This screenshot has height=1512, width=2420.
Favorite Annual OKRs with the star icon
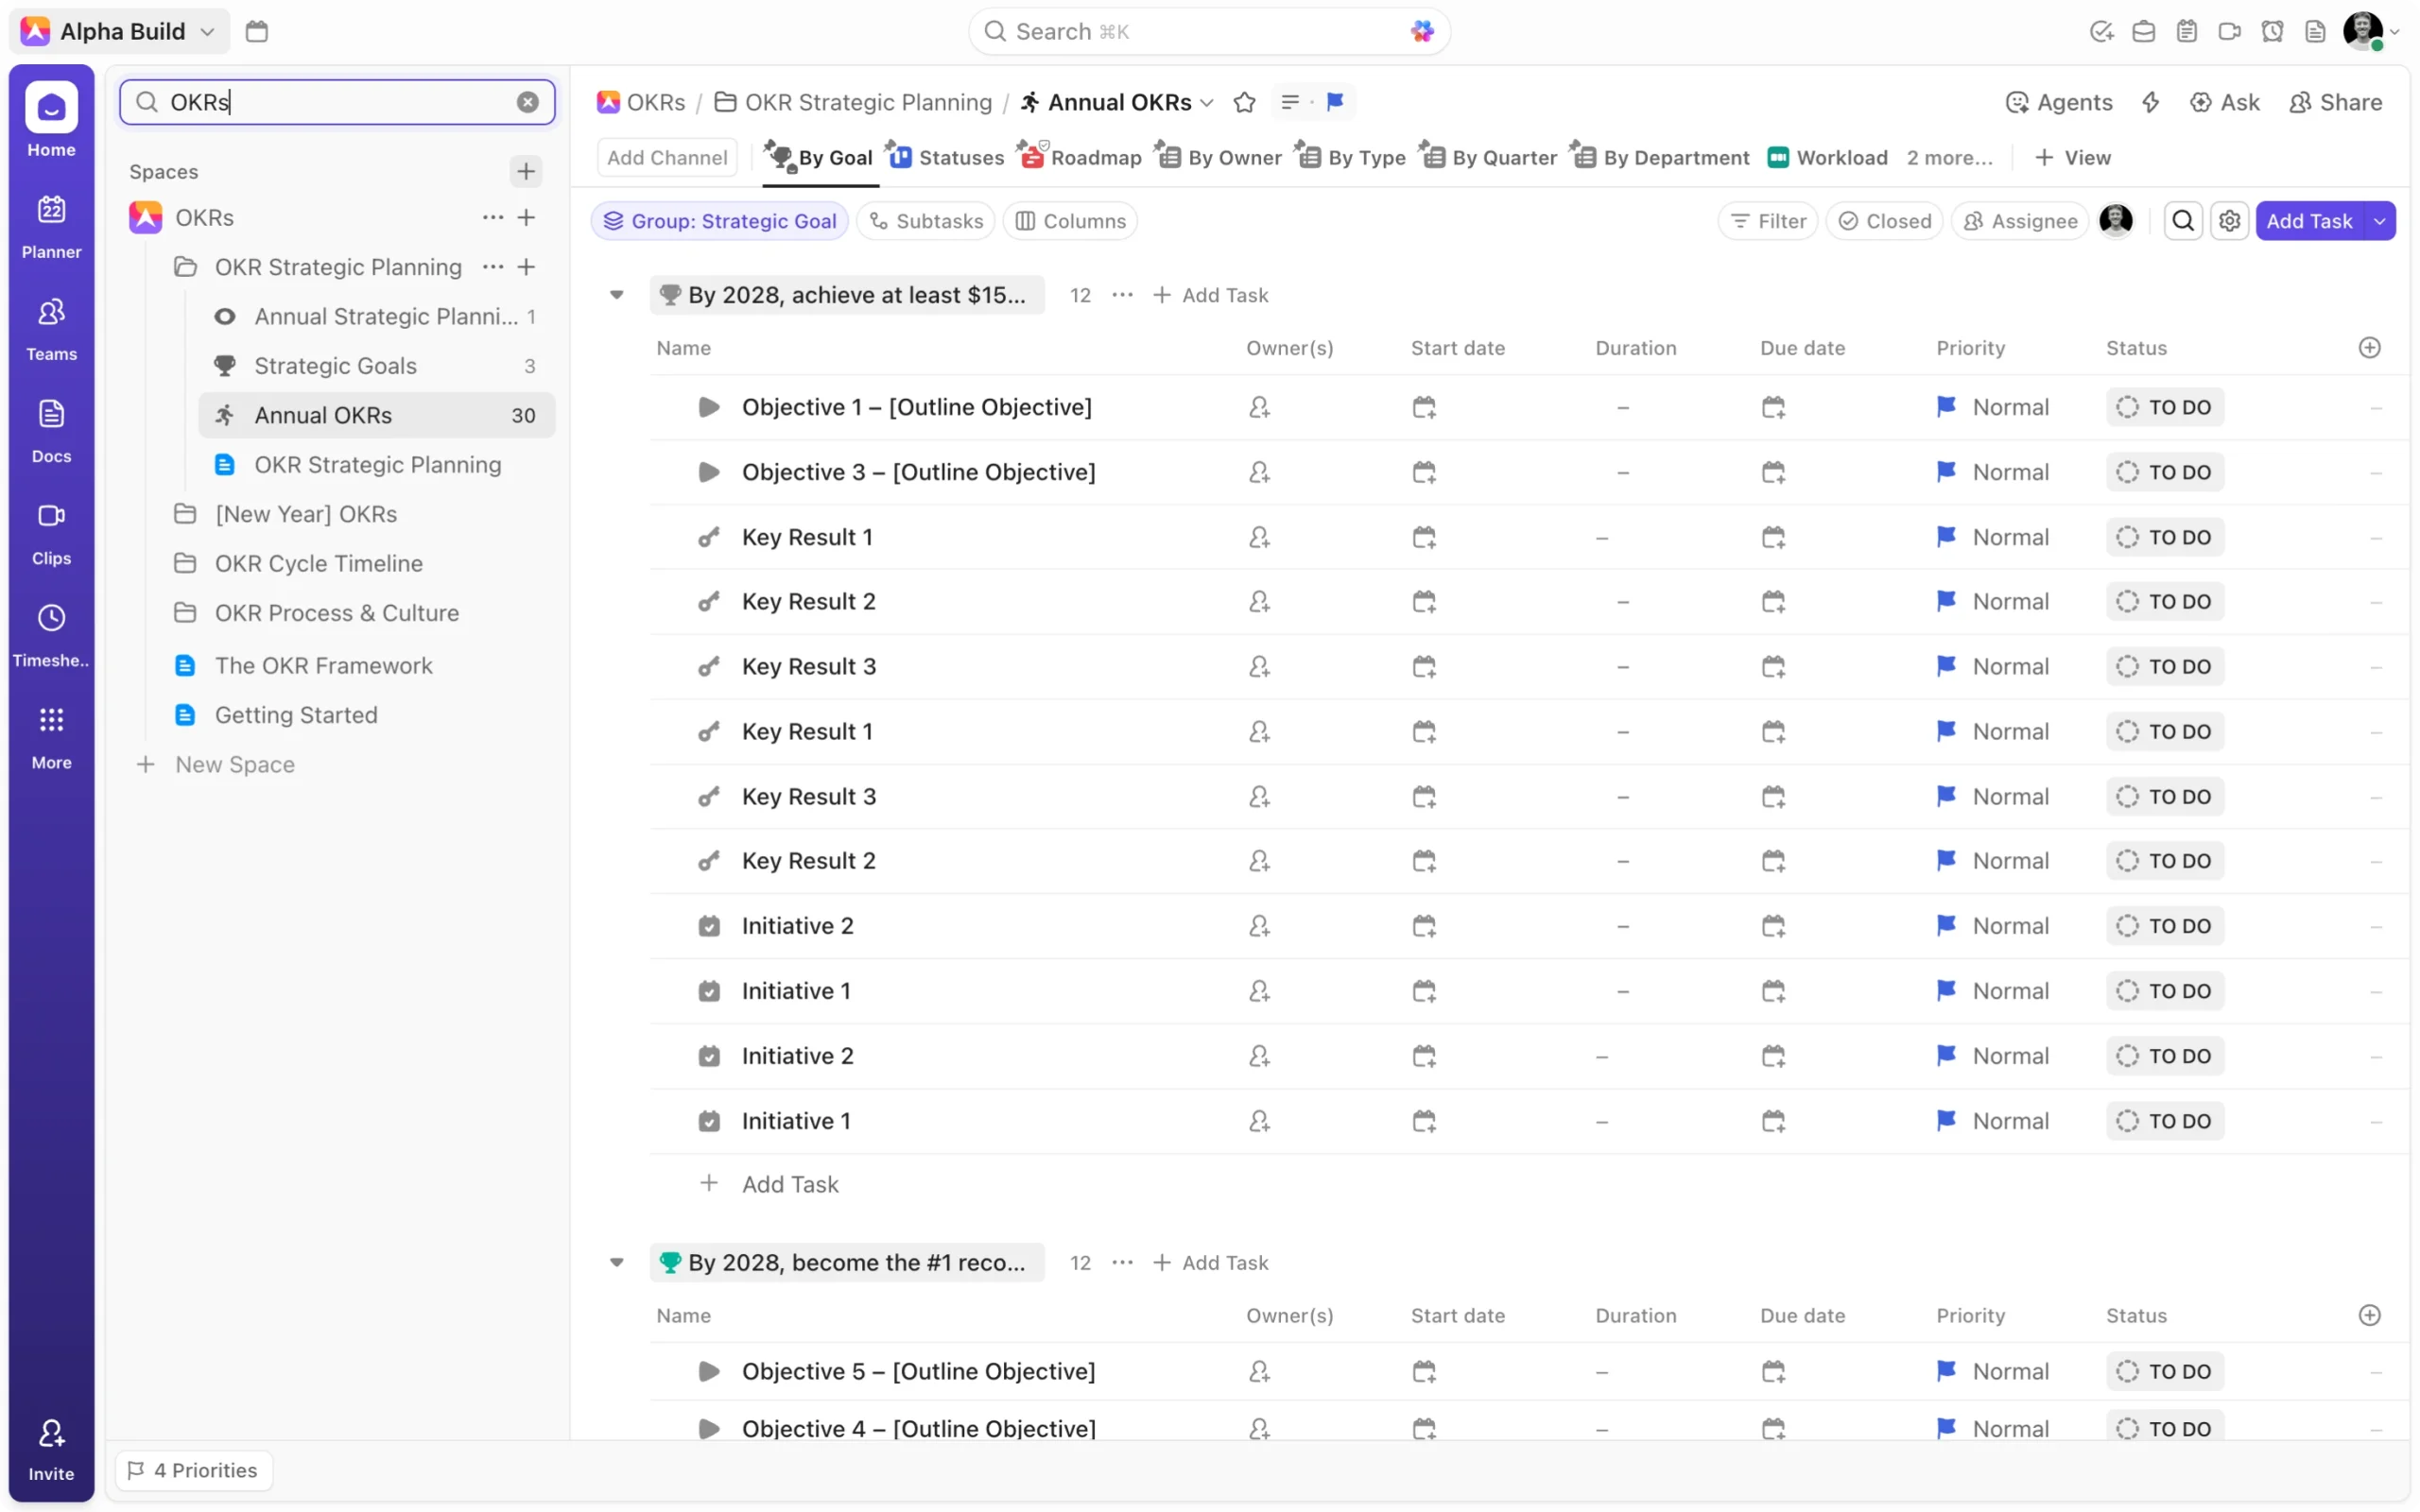click(x=1244, y=102)
